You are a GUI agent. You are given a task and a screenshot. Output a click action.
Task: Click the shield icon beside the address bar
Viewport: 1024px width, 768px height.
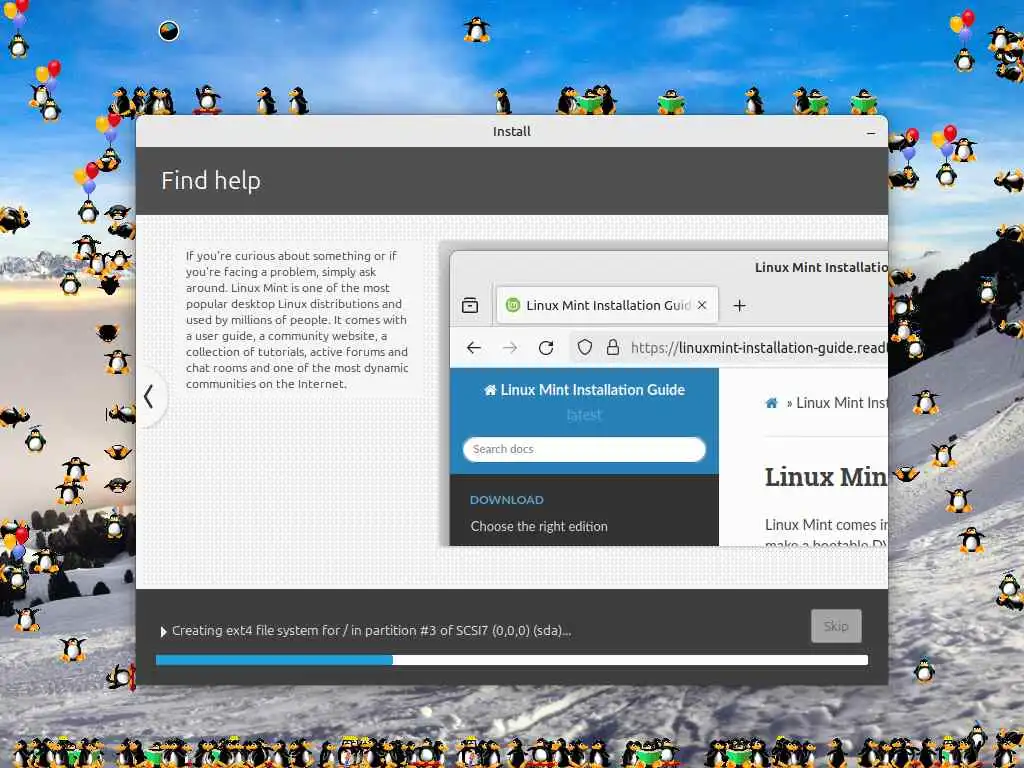pos(584,347)
